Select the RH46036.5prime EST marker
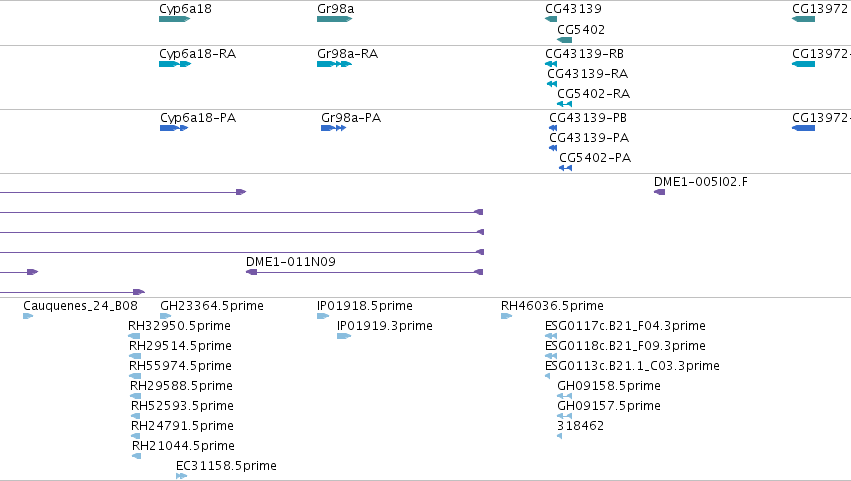This screenshot has height=481, width=851. (x=506, y=316)
